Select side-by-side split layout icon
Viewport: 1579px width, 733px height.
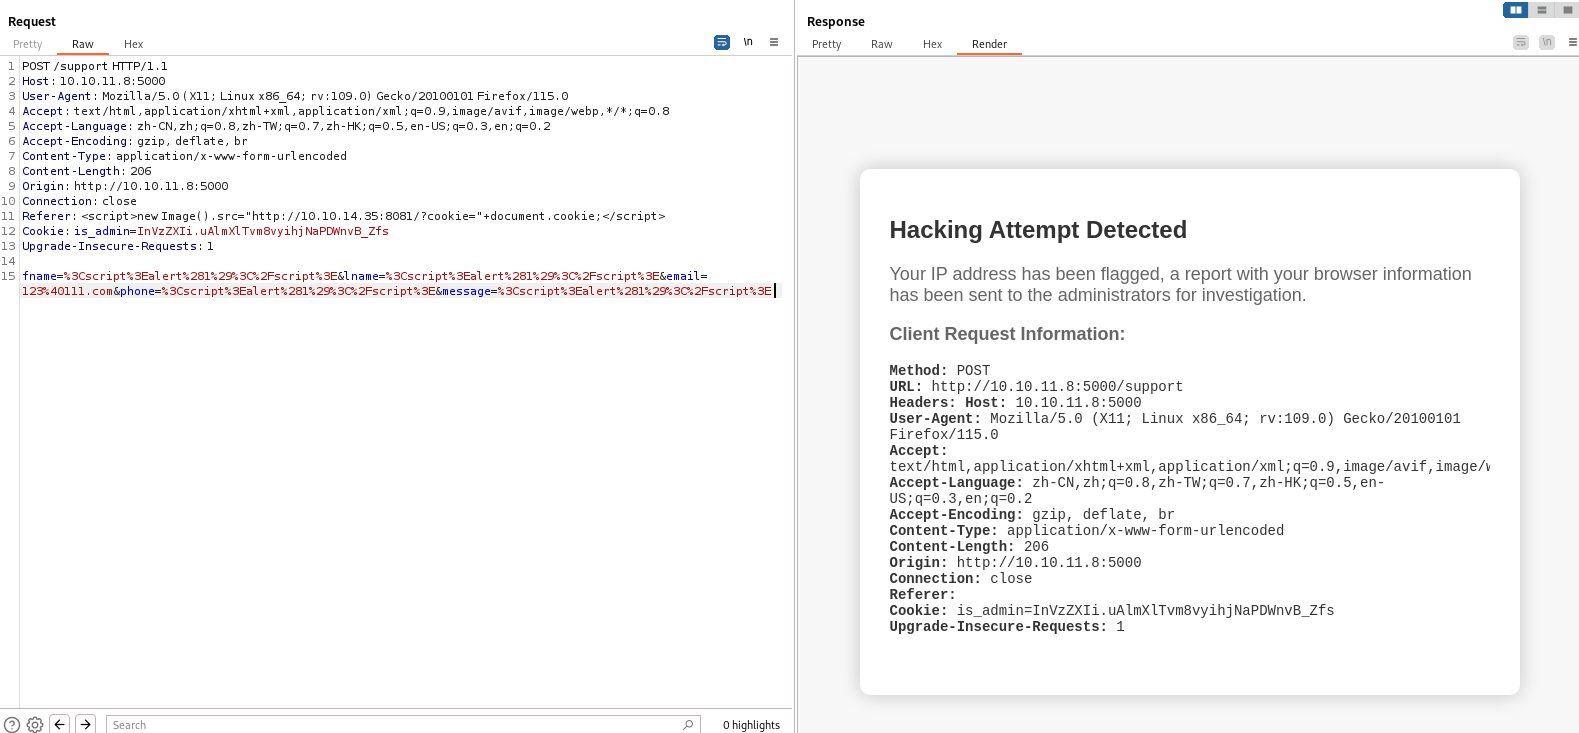pyautogui.click(x=1516, y=10)
